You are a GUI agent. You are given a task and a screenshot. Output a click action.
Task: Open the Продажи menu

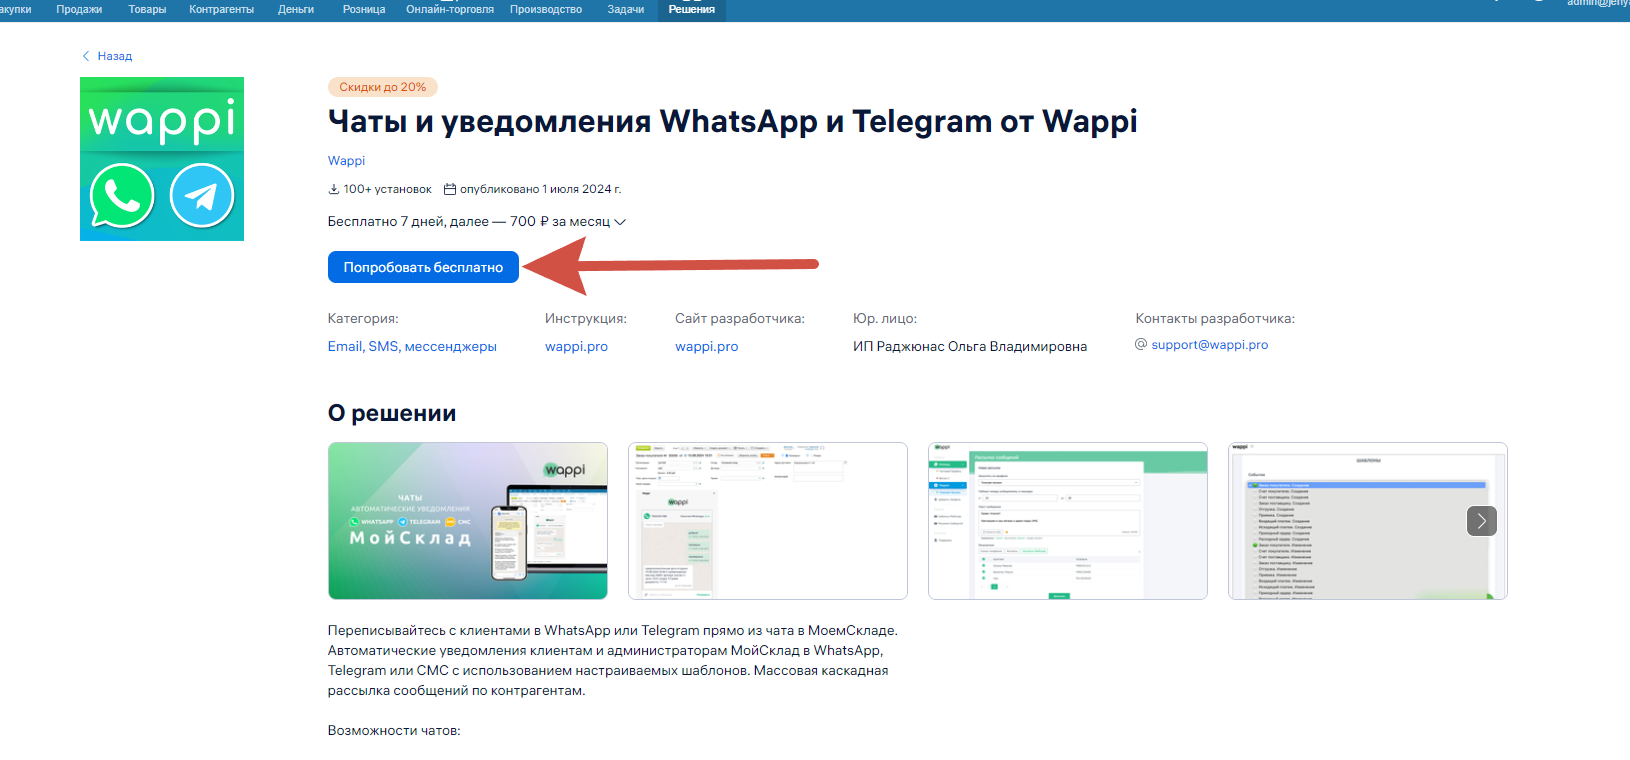tap(79, 9)
